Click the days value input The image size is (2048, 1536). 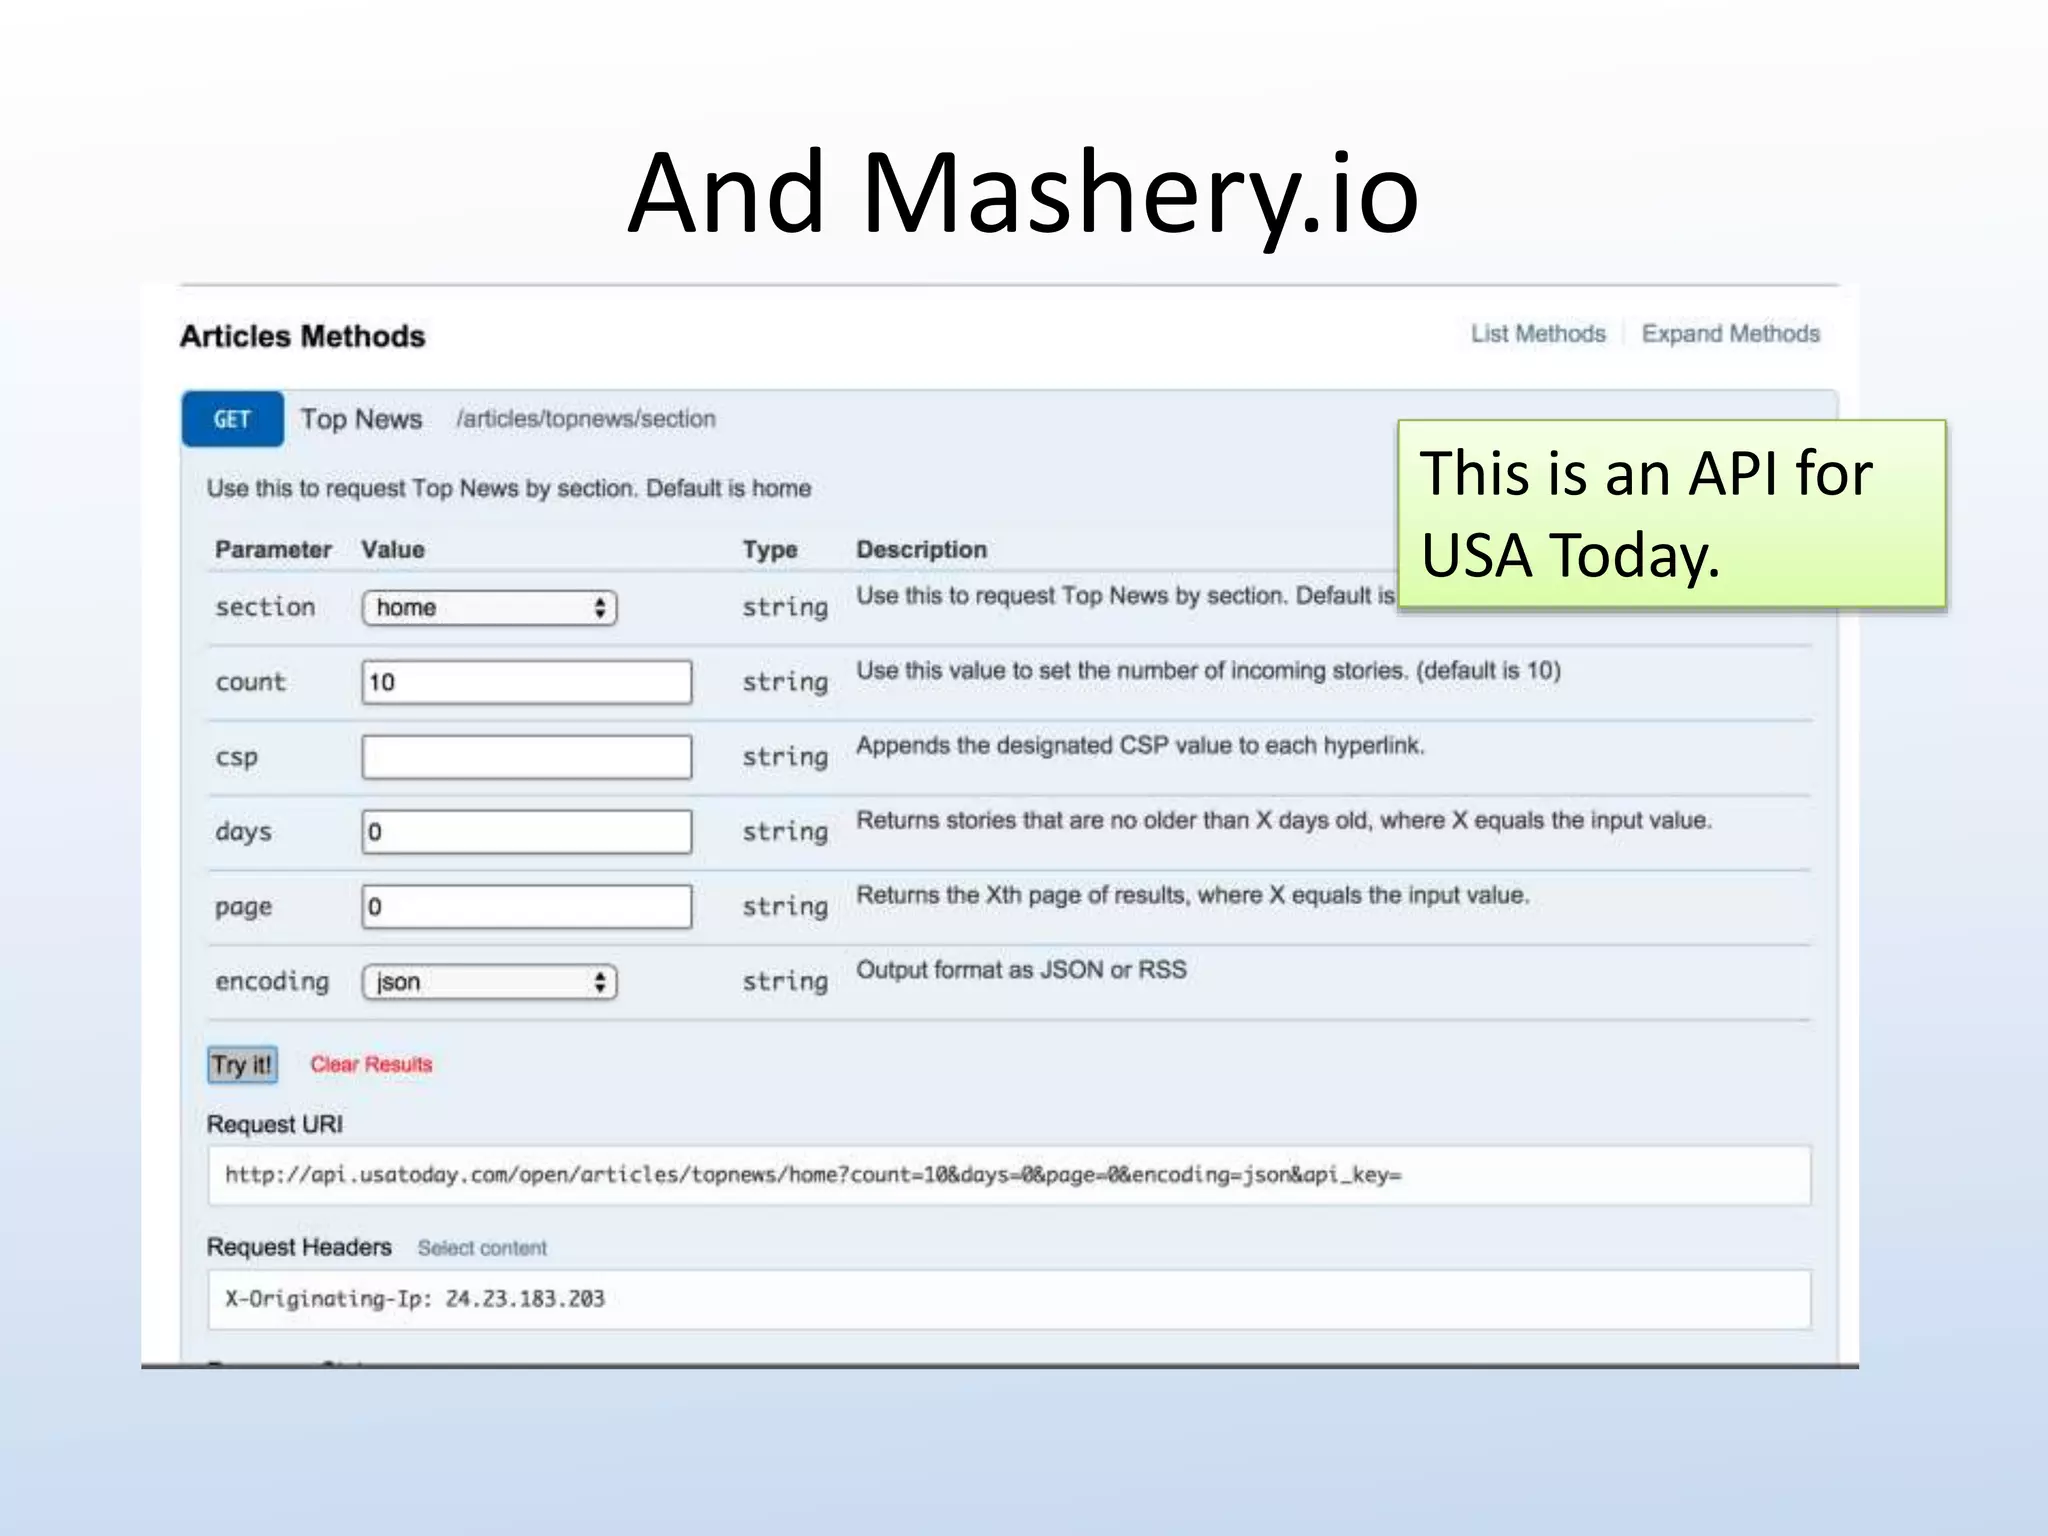coord(526,832)
